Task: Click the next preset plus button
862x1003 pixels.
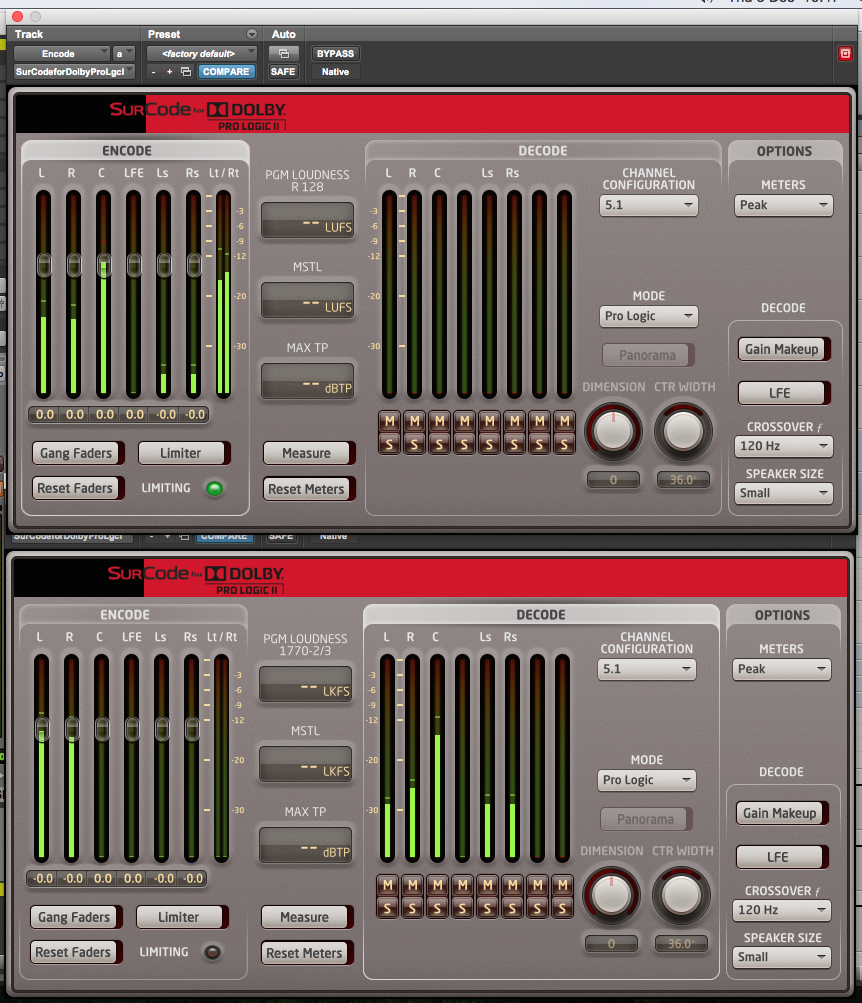Action: (x=170, y=72)
